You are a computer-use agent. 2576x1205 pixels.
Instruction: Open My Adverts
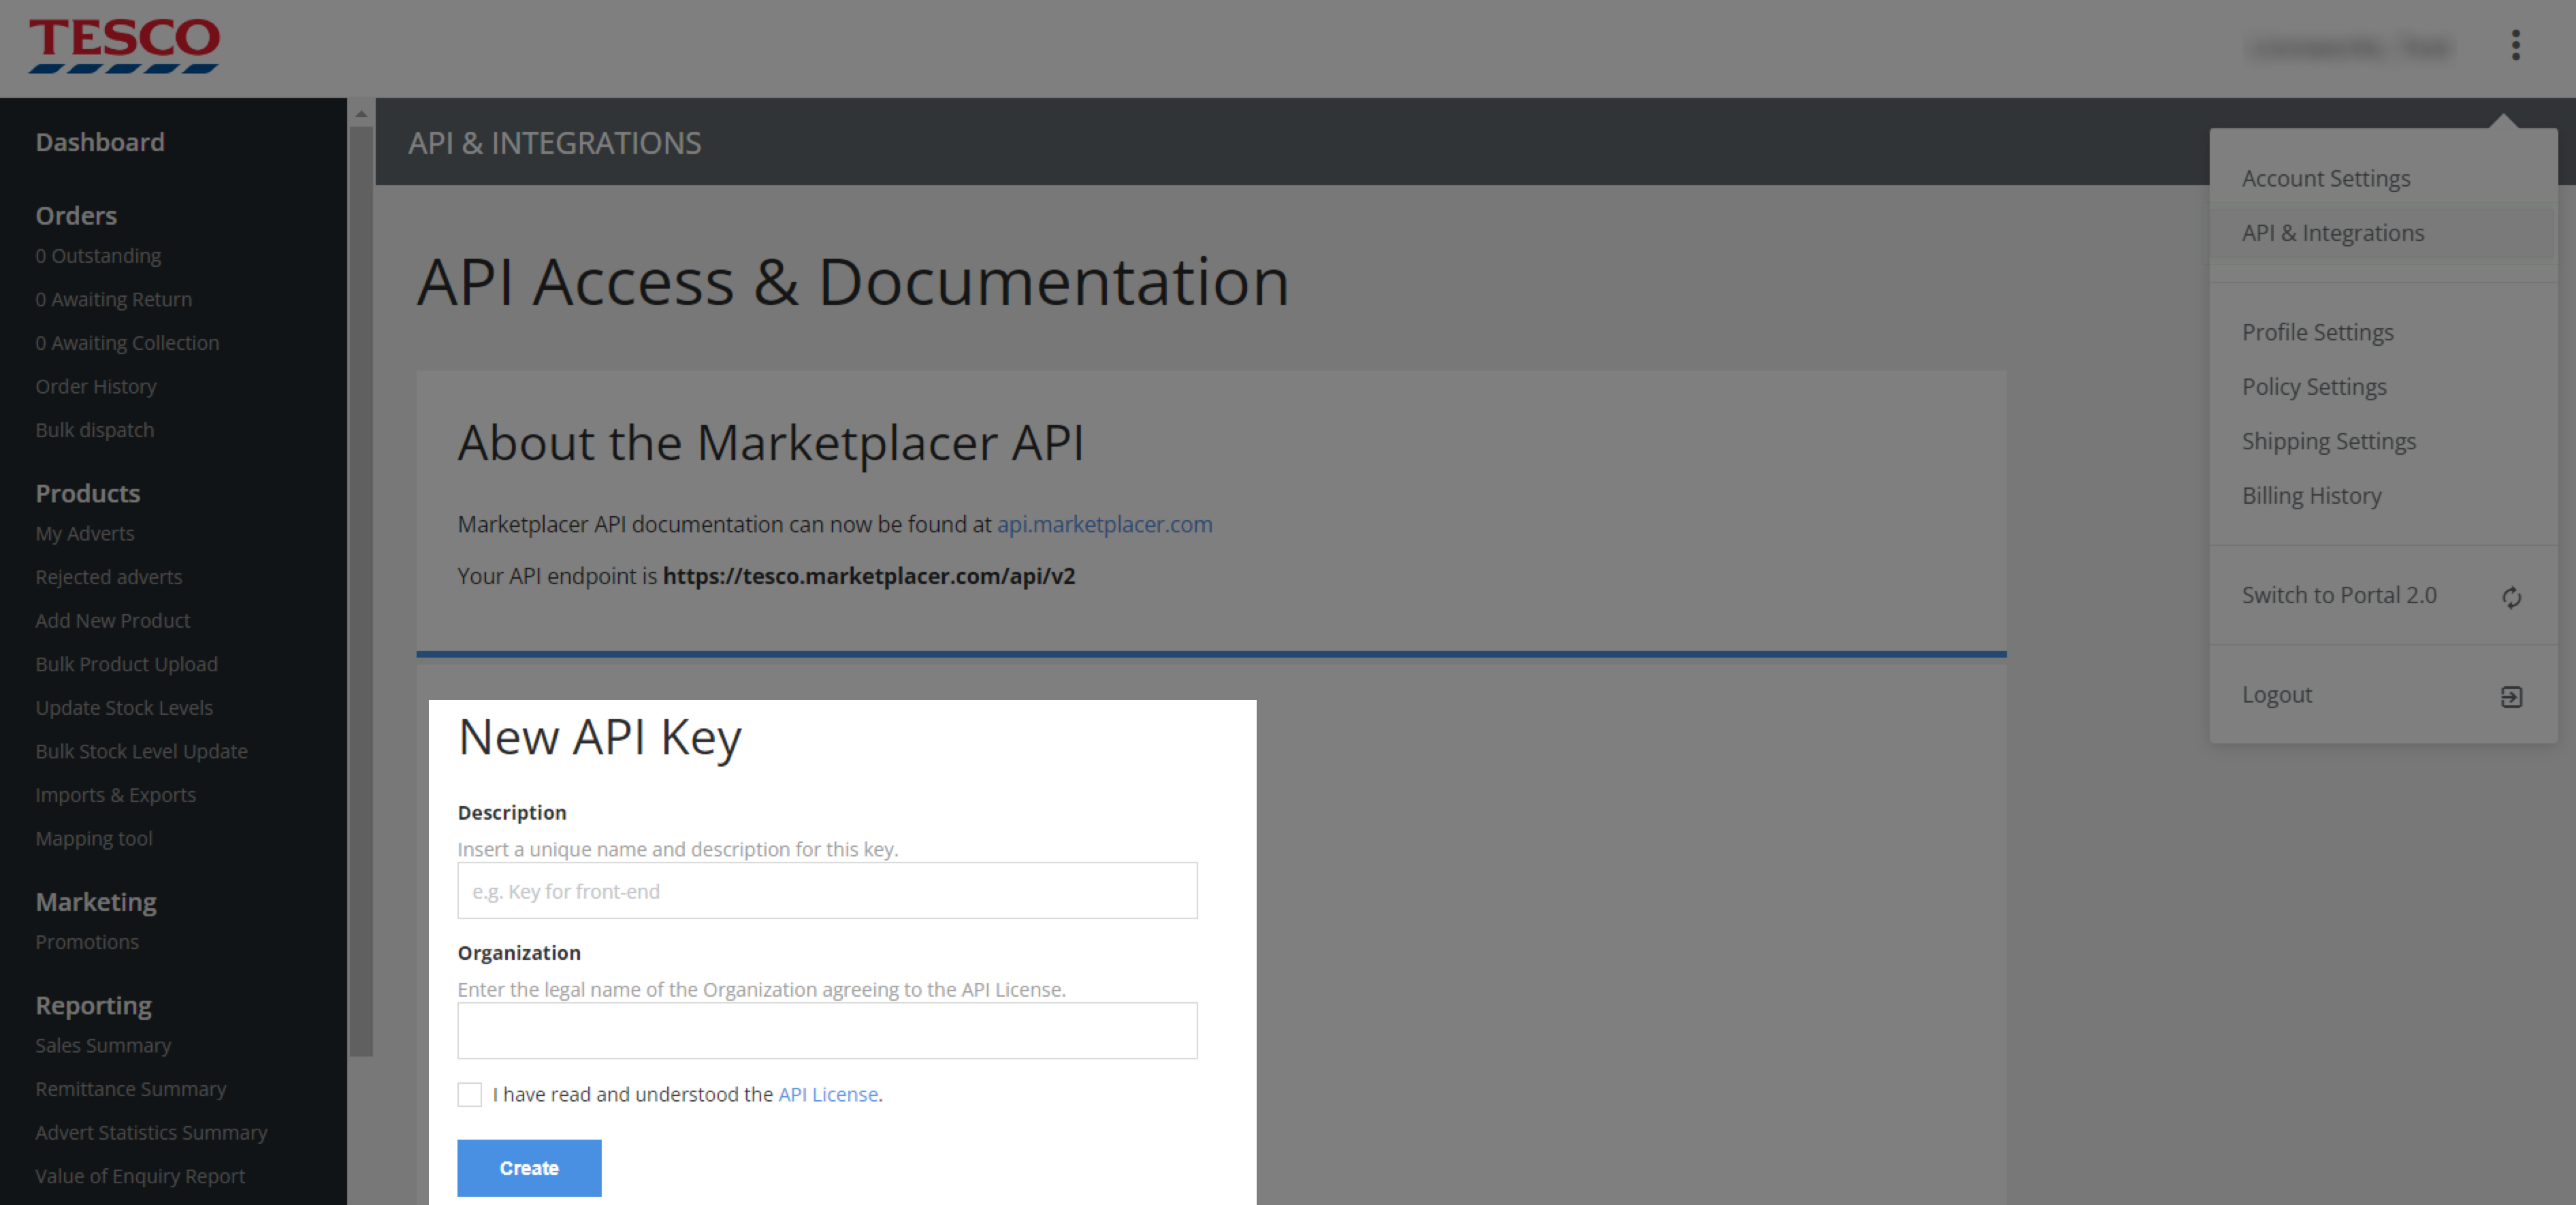[85, 533]
